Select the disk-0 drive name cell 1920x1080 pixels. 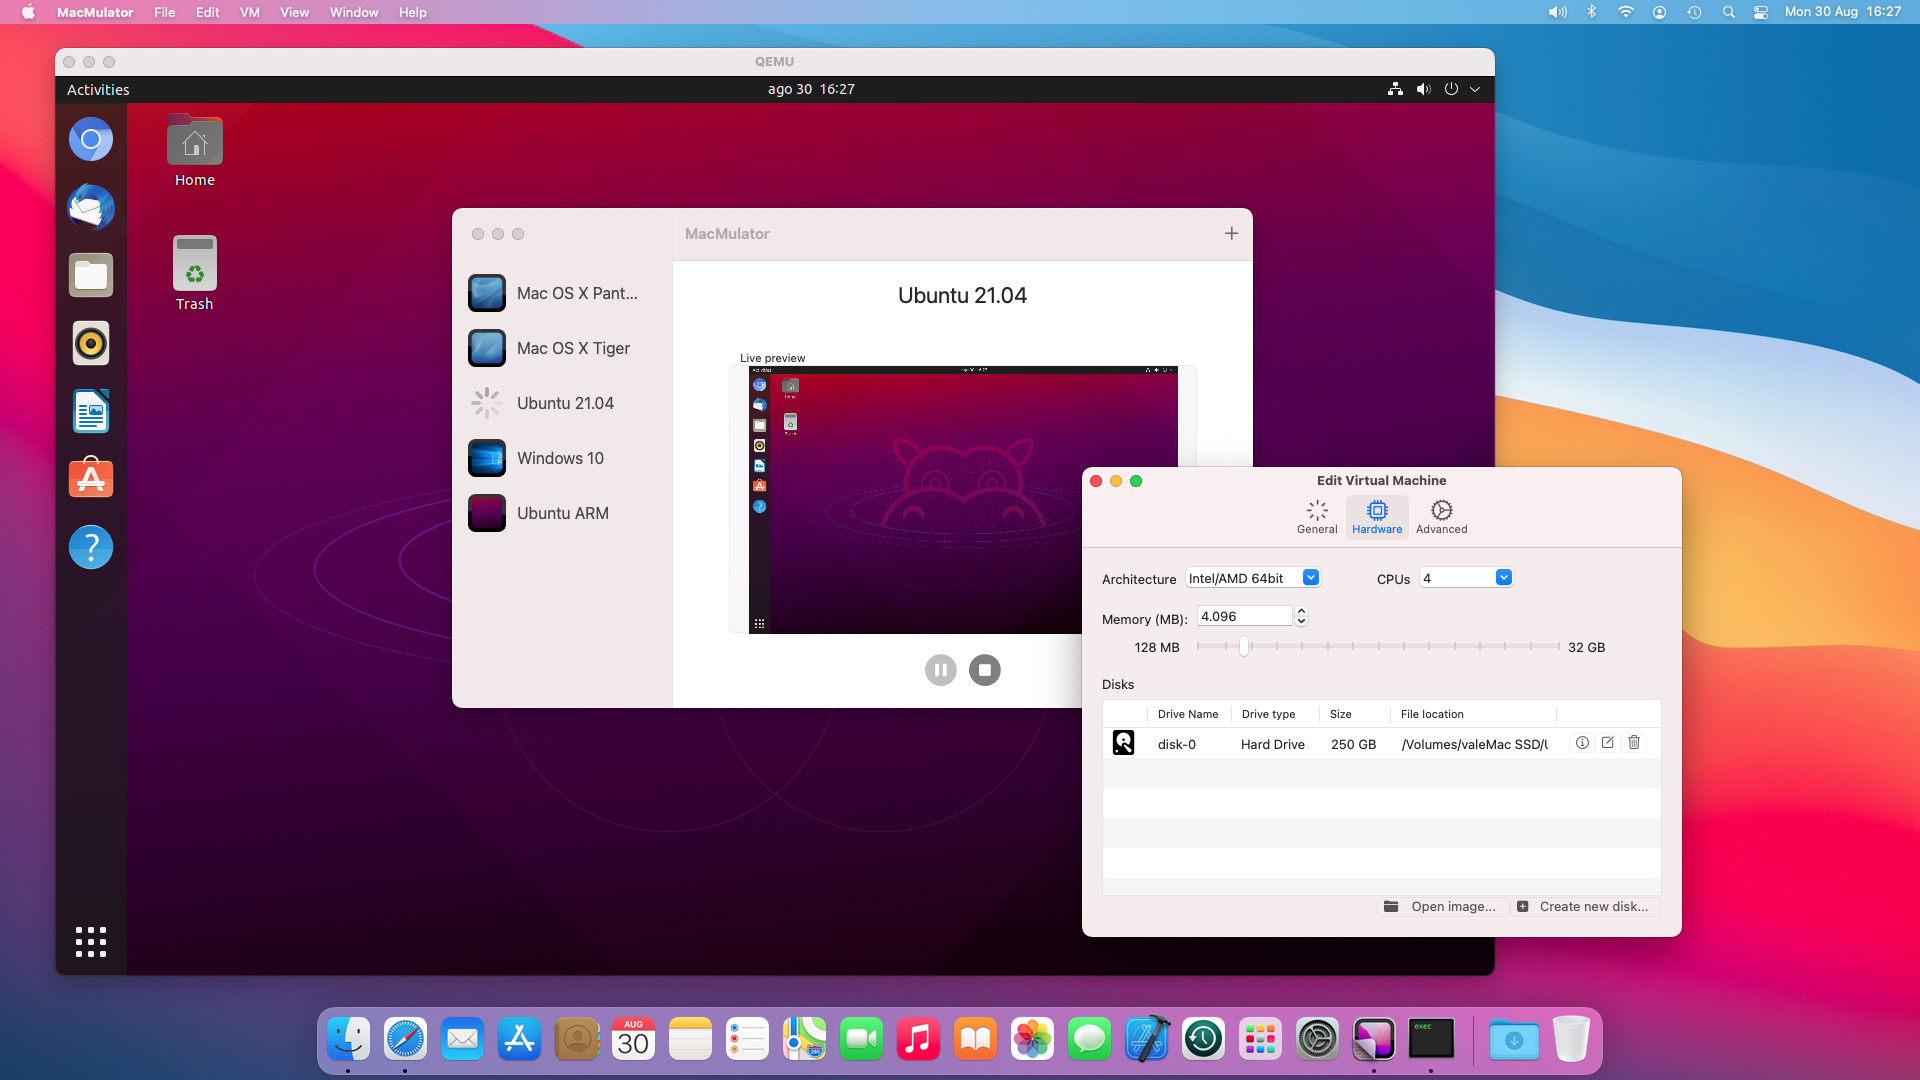(x=1176, y=744)
